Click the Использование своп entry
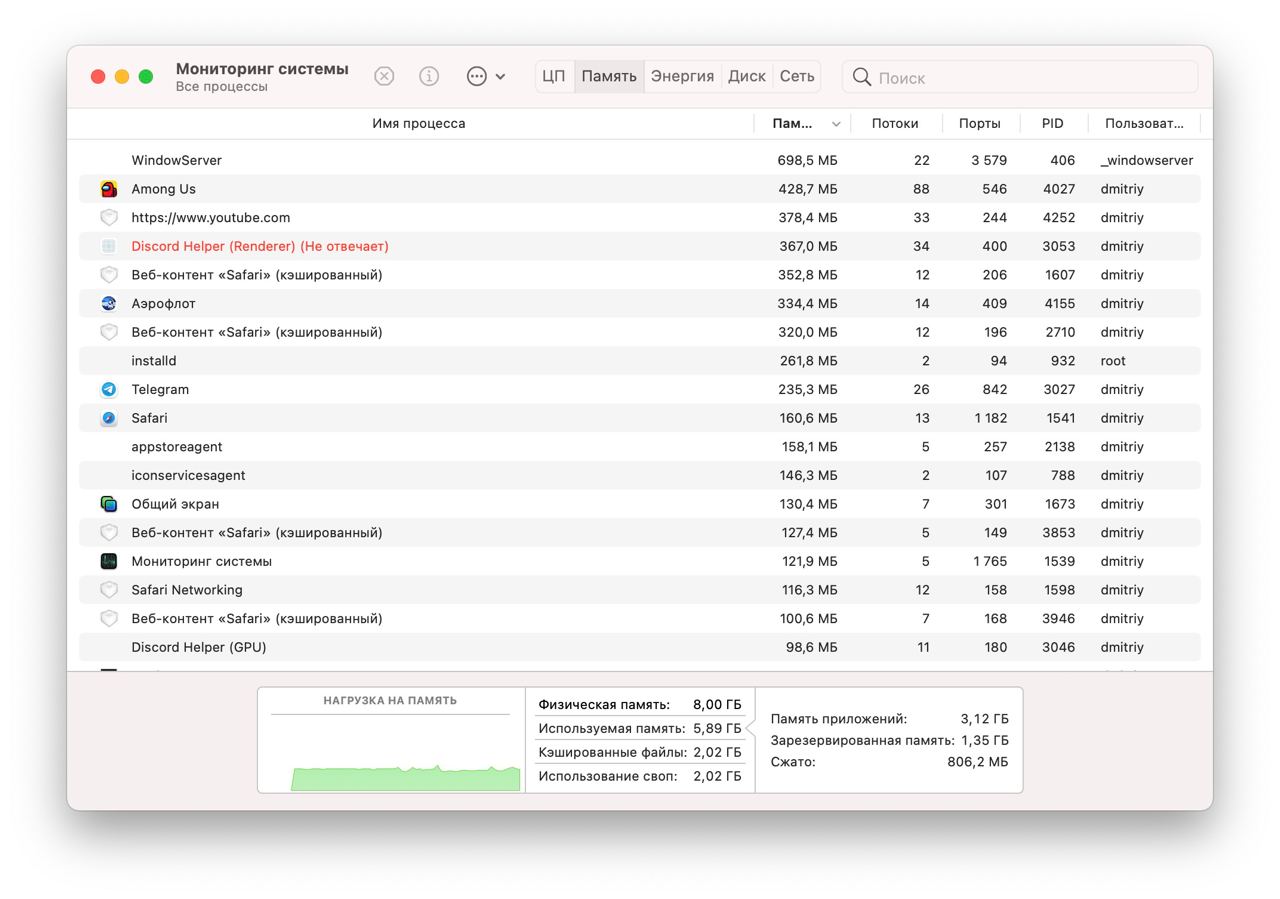The height and width of the screenshot is (899, 1280). 640,776
